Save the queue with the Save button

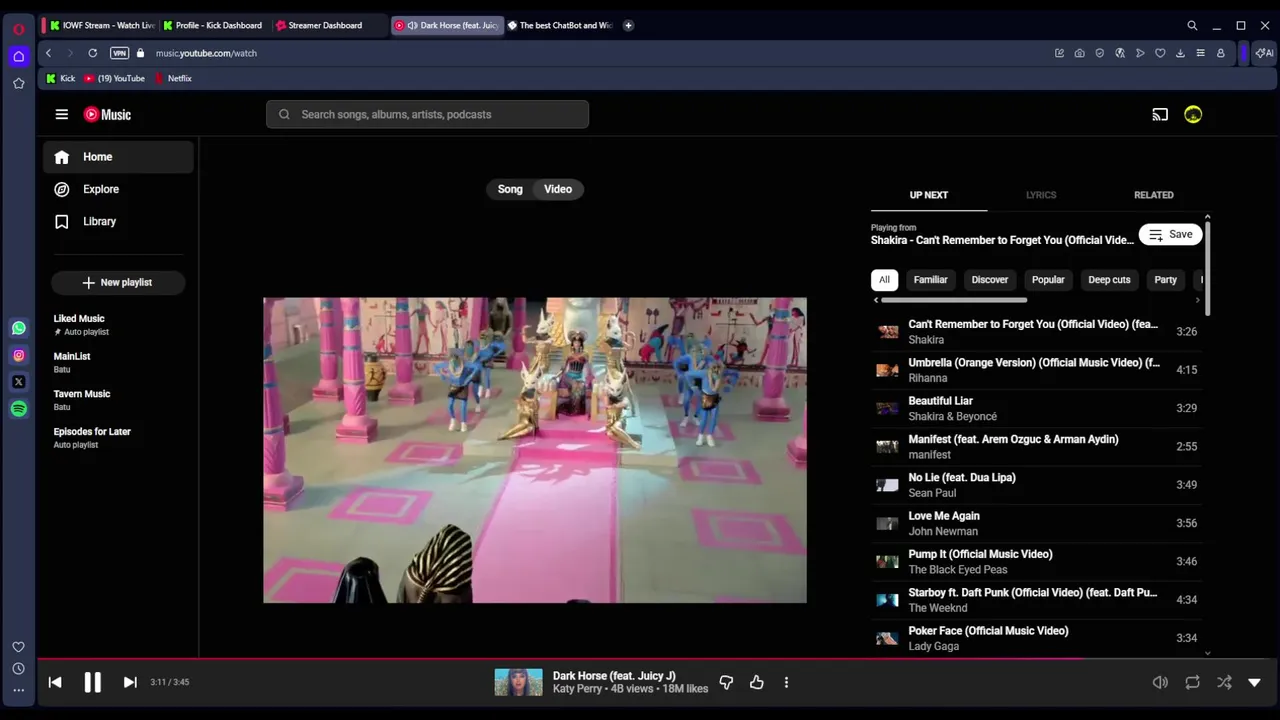(x=1170, y=234)
